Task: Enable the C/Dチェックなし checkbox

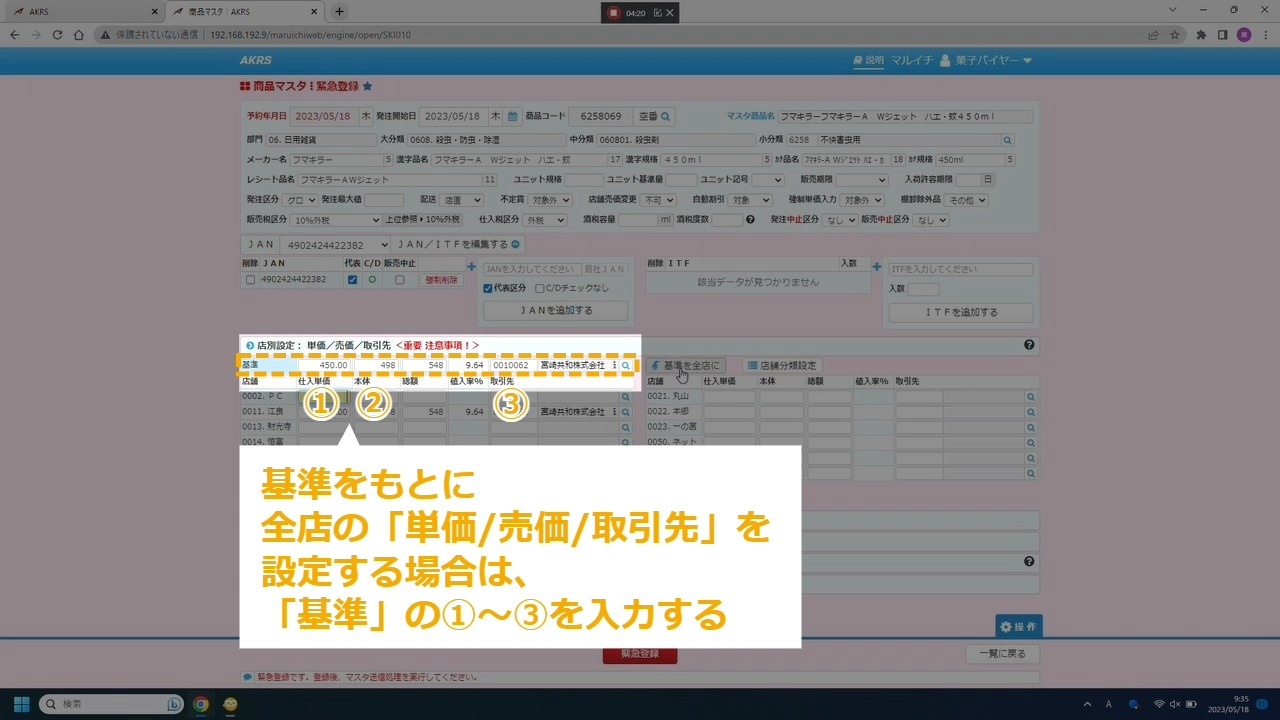Action: pyautogui.click(x=539, y=288)
